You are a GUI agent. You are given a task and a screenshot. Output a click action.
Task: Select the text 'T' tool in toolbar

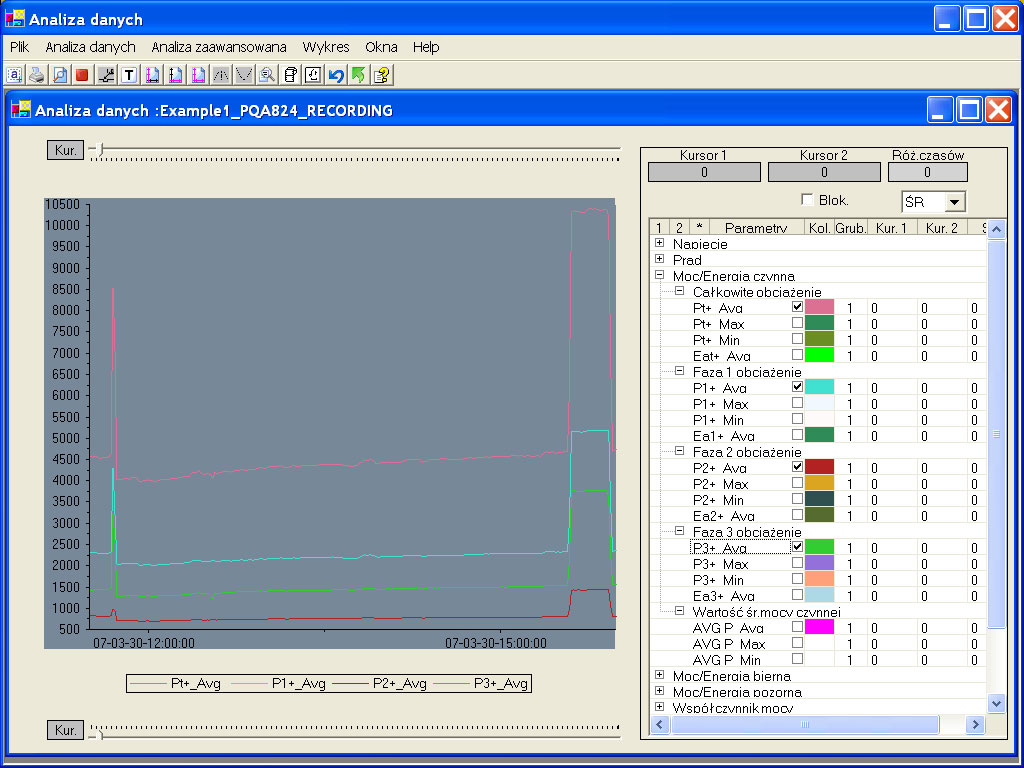click(129, 75)
